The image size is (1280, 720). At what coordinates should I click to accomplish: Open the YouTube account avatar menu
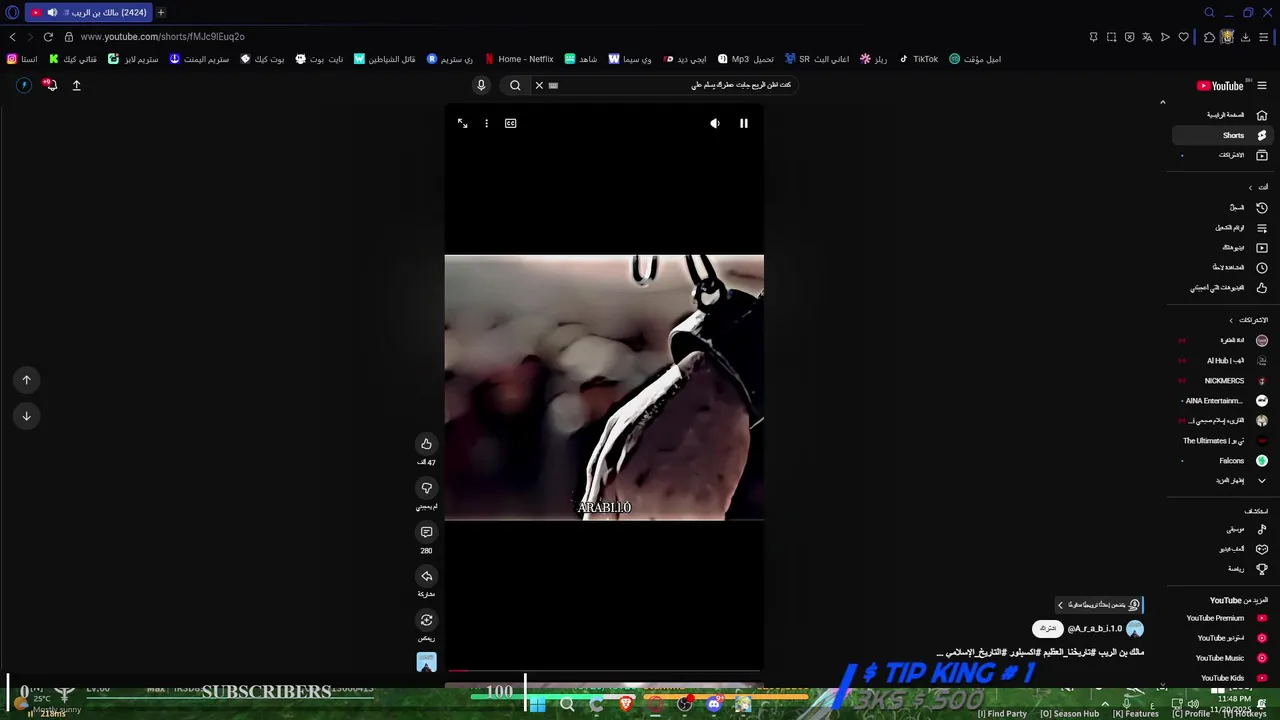24,85
